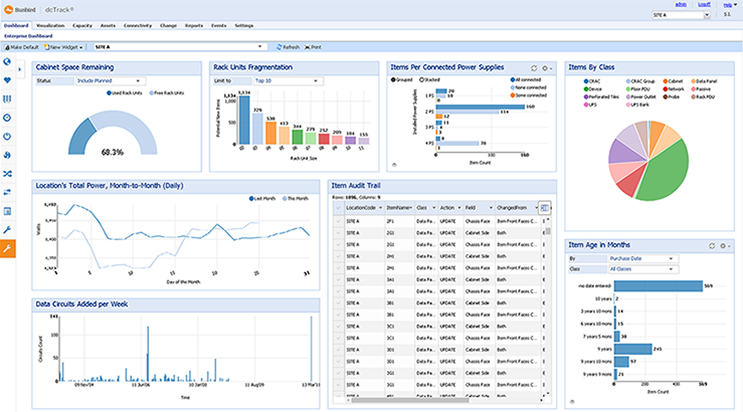Click small icon at bottom of Item Age widget
Viewport: 743px width, 412px height.
click(x=572, y=402)
